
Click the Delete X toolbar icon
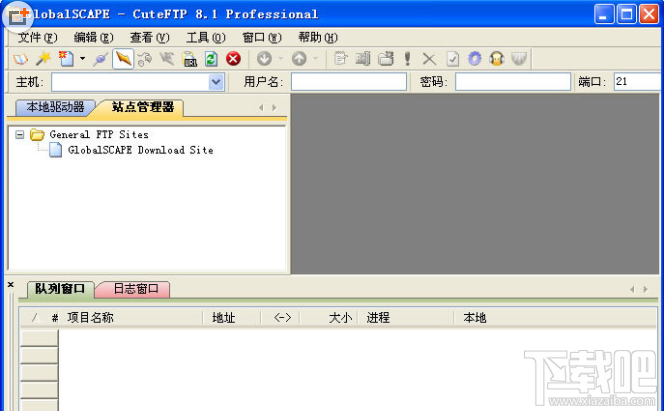[x=429, y=59]
